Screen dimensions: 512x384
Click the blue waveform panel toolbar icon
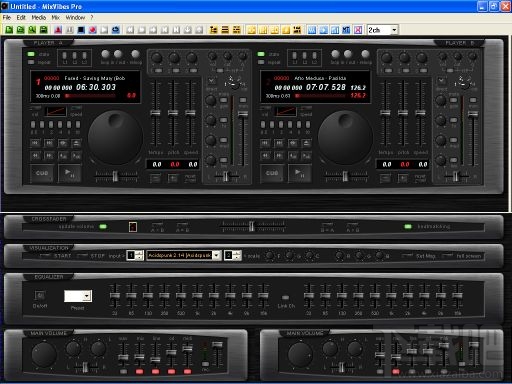point(312,30)
